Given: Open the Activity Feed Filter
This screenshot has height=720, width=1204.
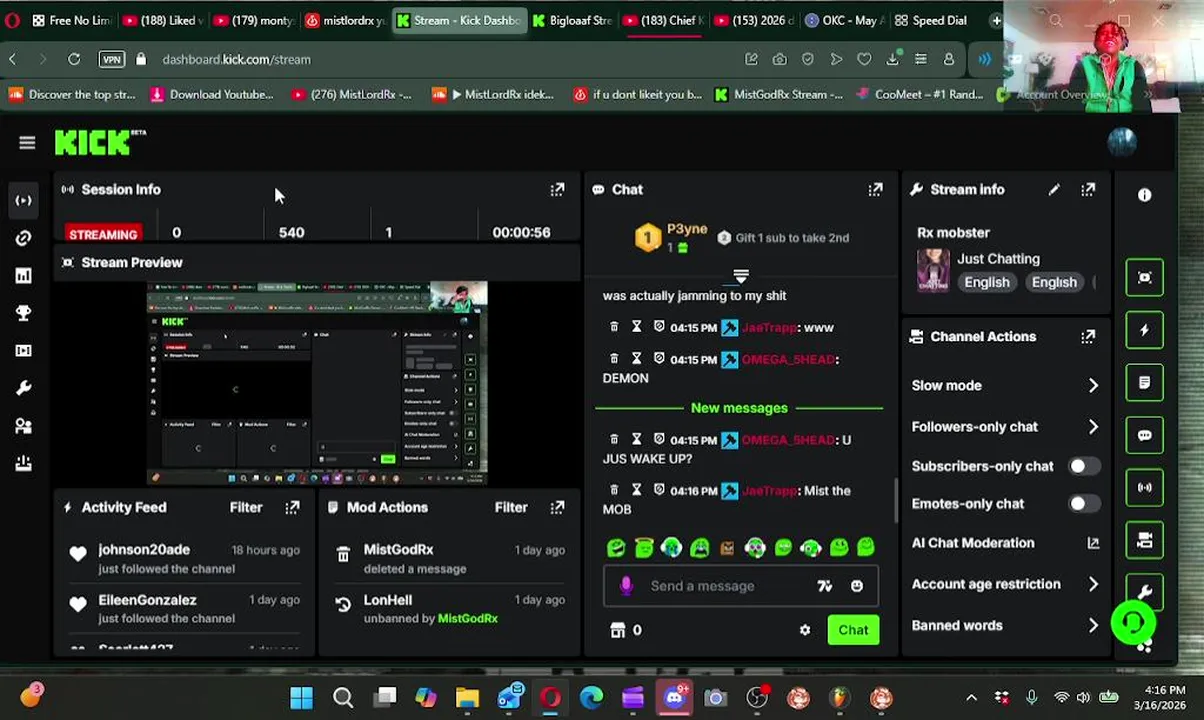Looking at the screenshot, I should [246, 507].
